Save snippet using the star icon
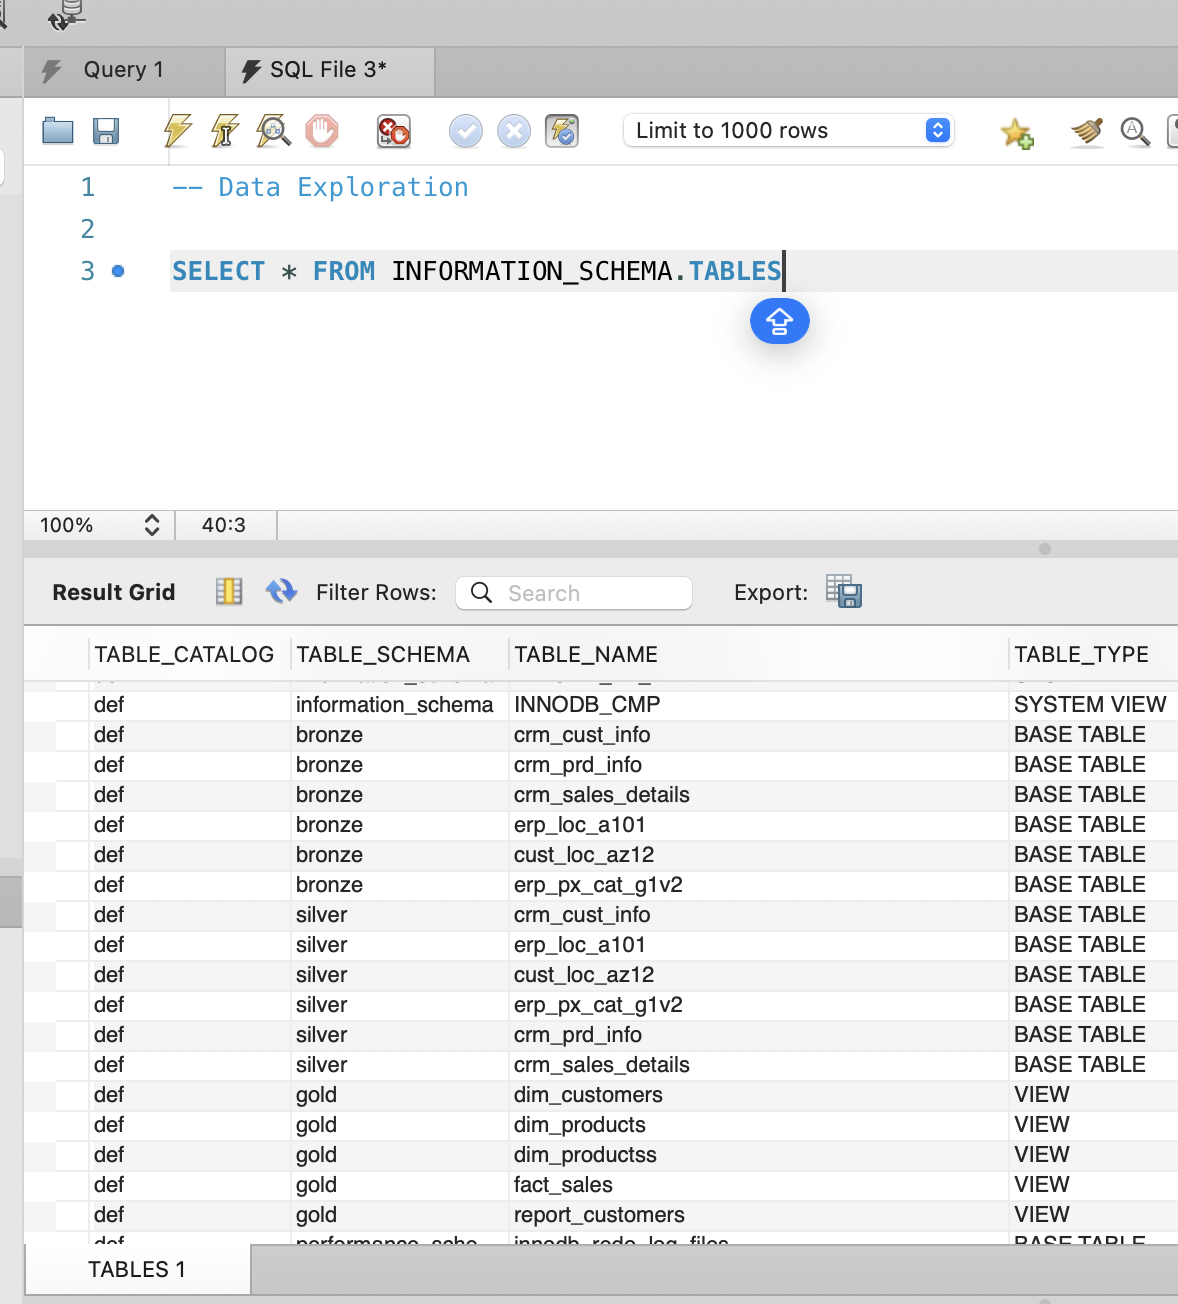Image resolution: width=1178 pixels, height=1304 pixels. click(x=1017, y=133)
